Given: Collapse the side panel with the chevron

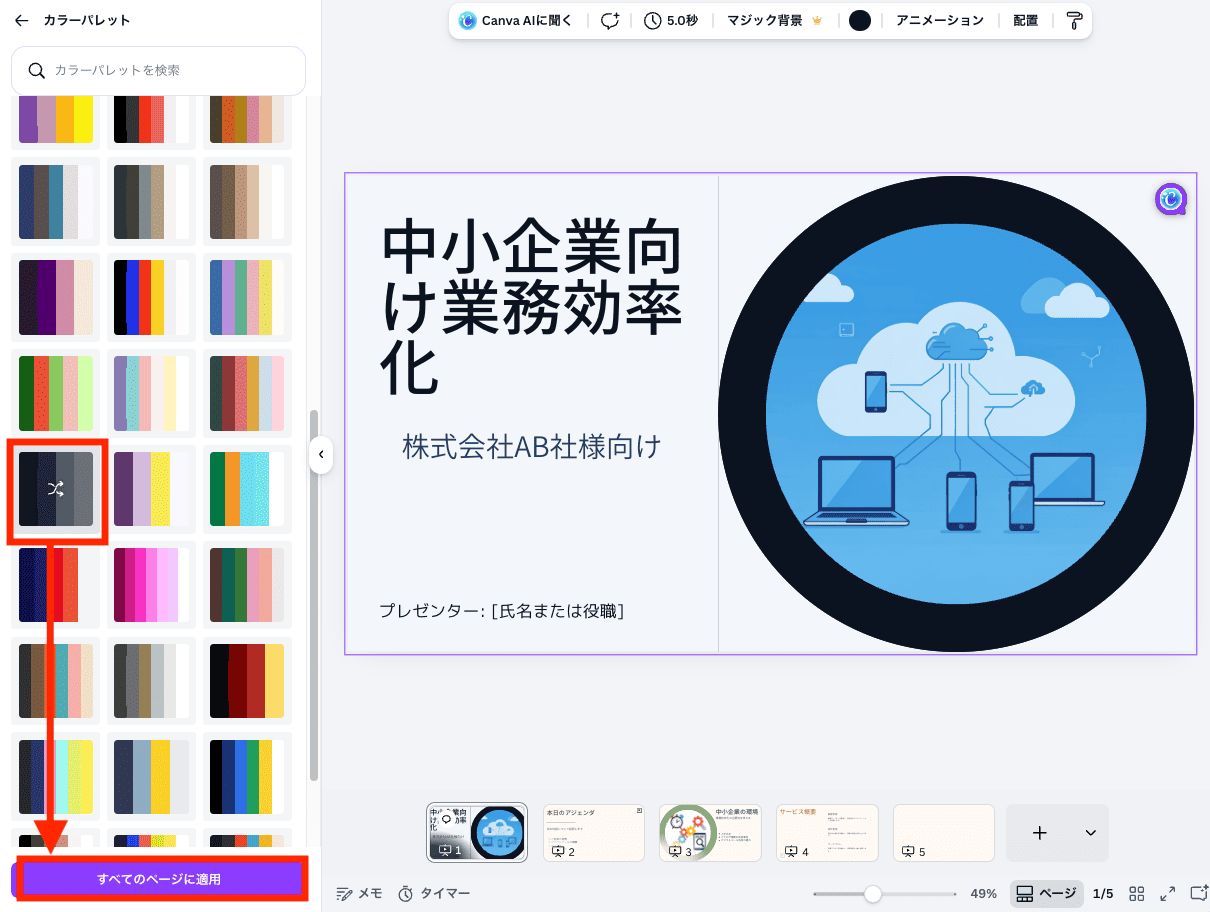Looking at the screenshot, I should [321, 455].
